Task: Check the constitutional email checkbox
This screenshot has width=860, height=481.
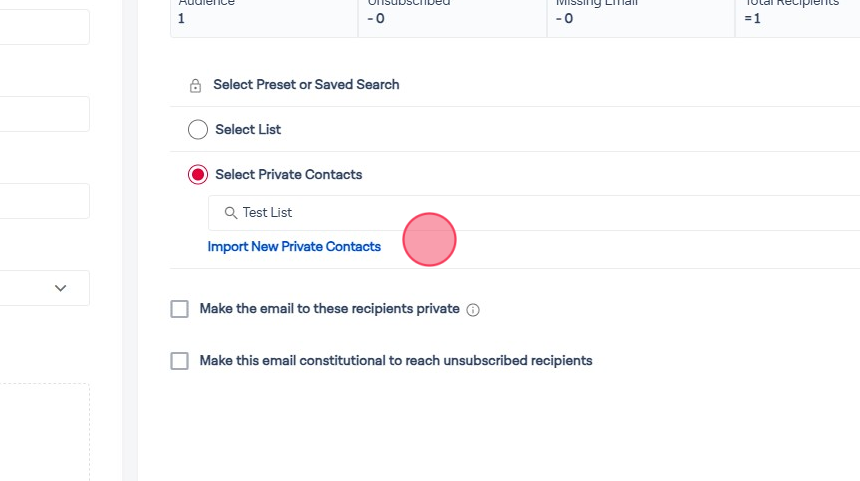Action: [180, 361]
